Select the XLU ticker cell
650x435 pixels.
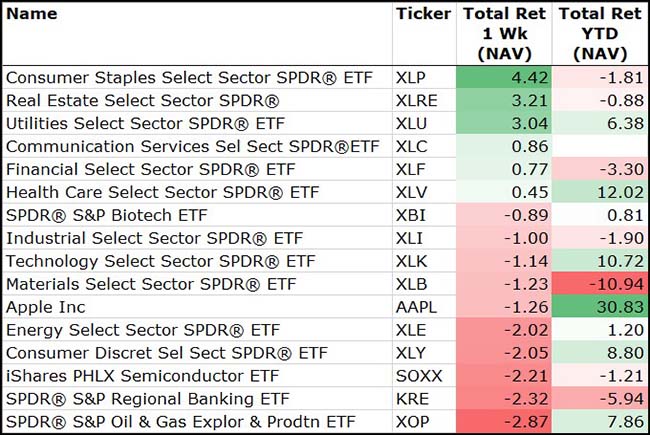[412, 124]
